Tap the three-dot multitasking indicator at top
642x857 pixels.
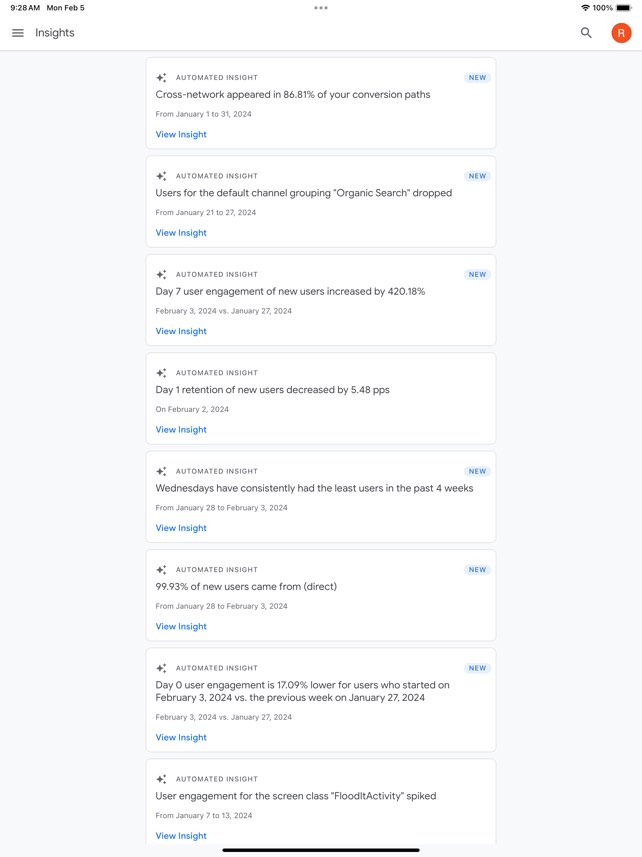320,8
